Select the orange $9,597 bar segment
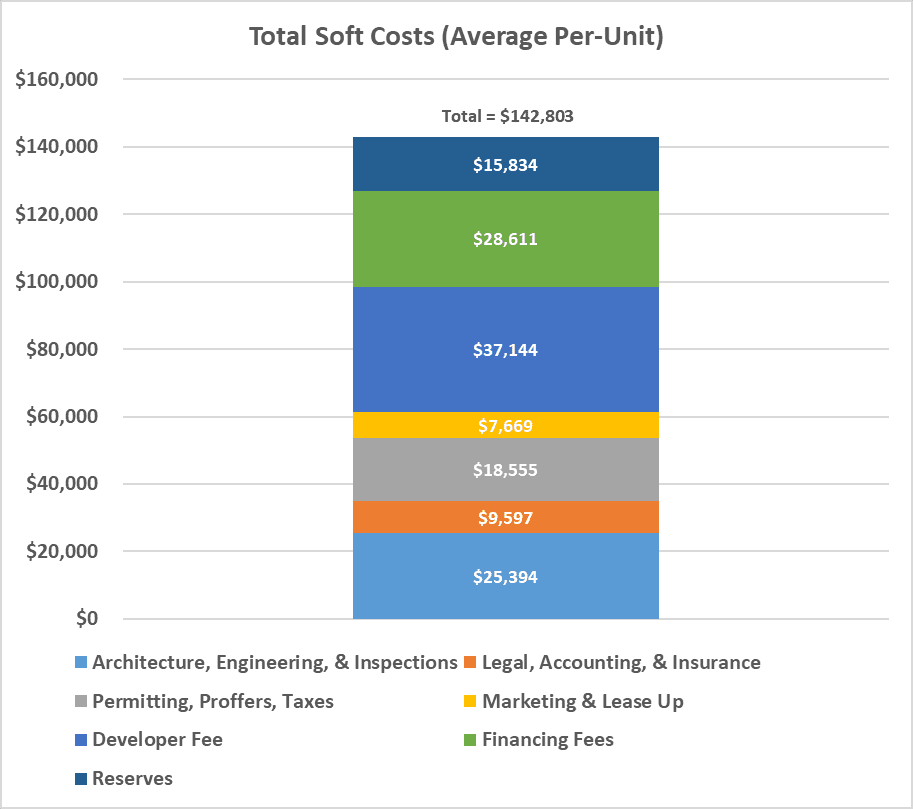913x809 pixels. [x=505, y=517]
